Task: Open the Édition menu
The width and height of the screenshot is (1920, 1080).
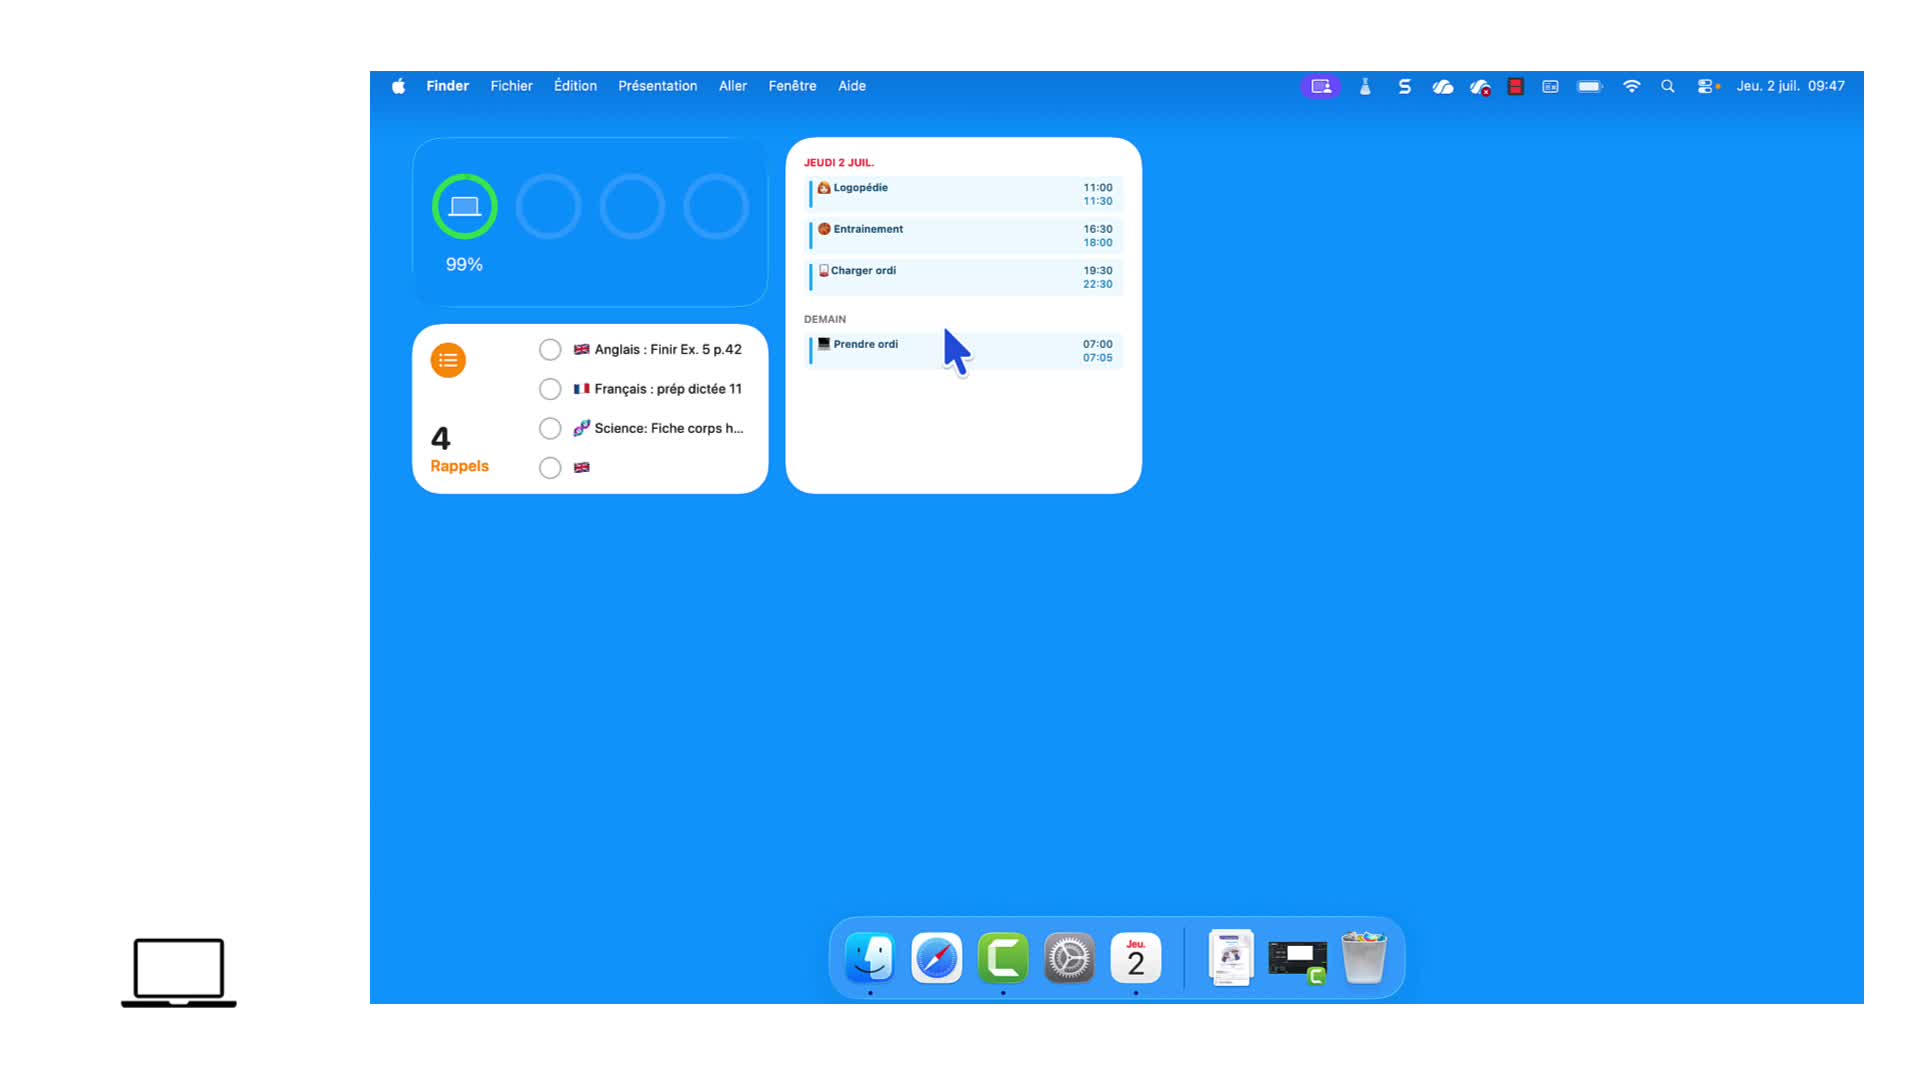Action: click(x=575, y=86)
